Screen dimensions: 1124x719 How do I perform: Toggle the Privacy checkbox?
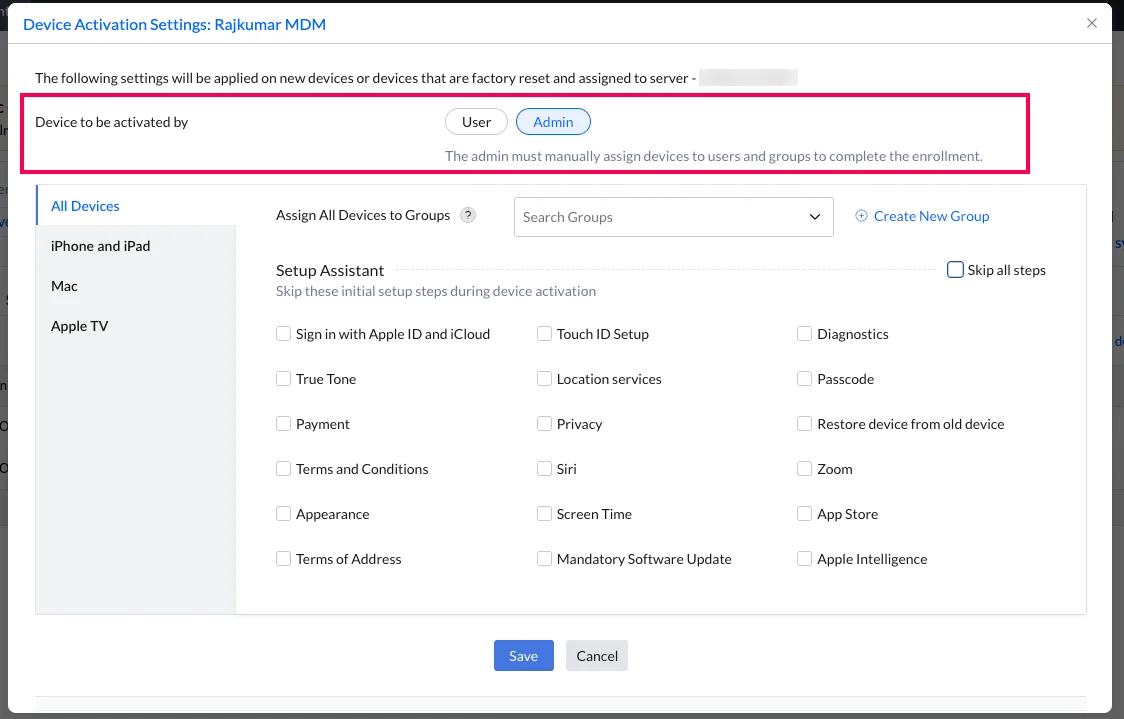[x=544, y=424]
